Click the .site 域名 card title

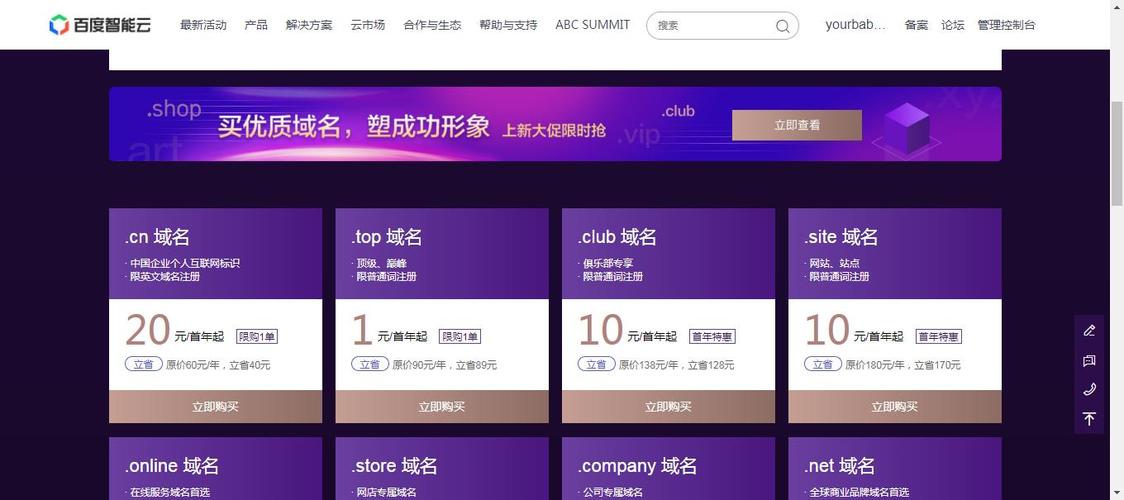[x=841, y=237]
